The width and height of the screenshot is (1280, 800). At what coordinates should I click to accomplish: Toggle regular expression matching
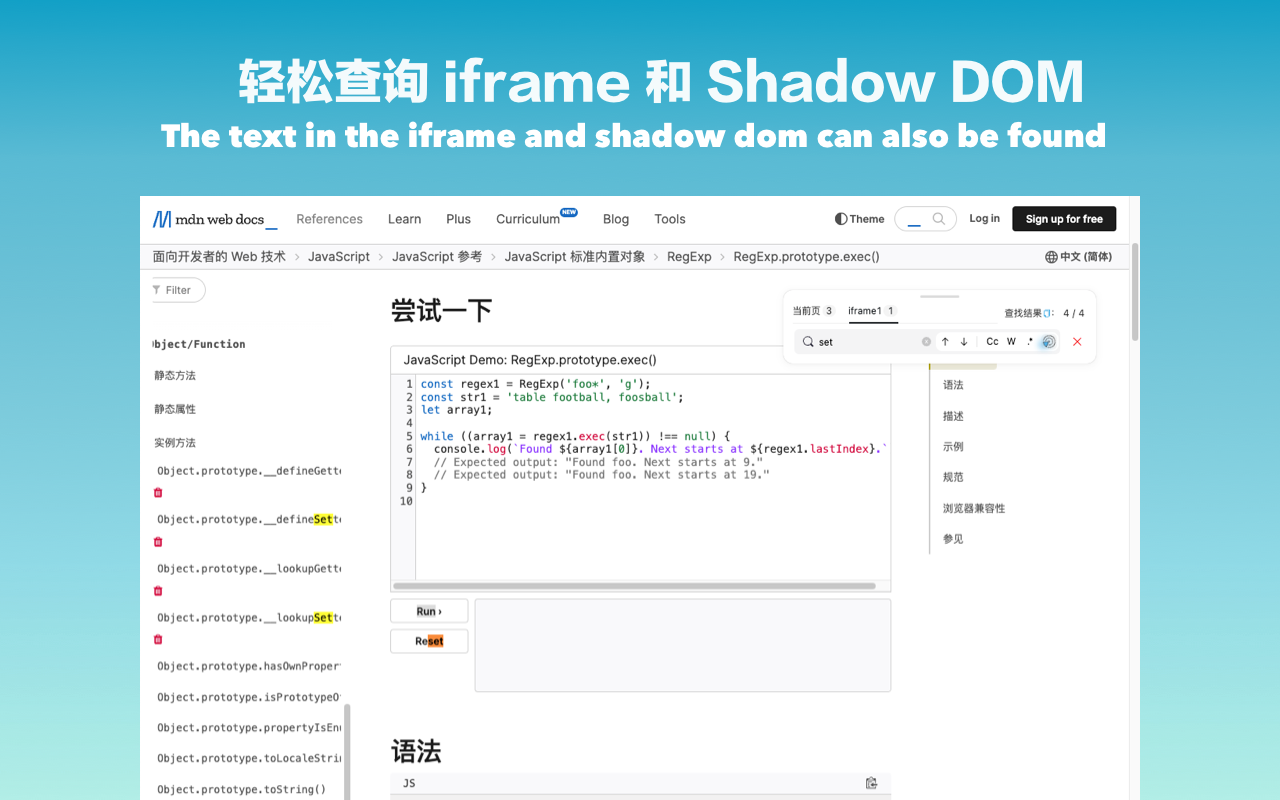click(1029, 342)
